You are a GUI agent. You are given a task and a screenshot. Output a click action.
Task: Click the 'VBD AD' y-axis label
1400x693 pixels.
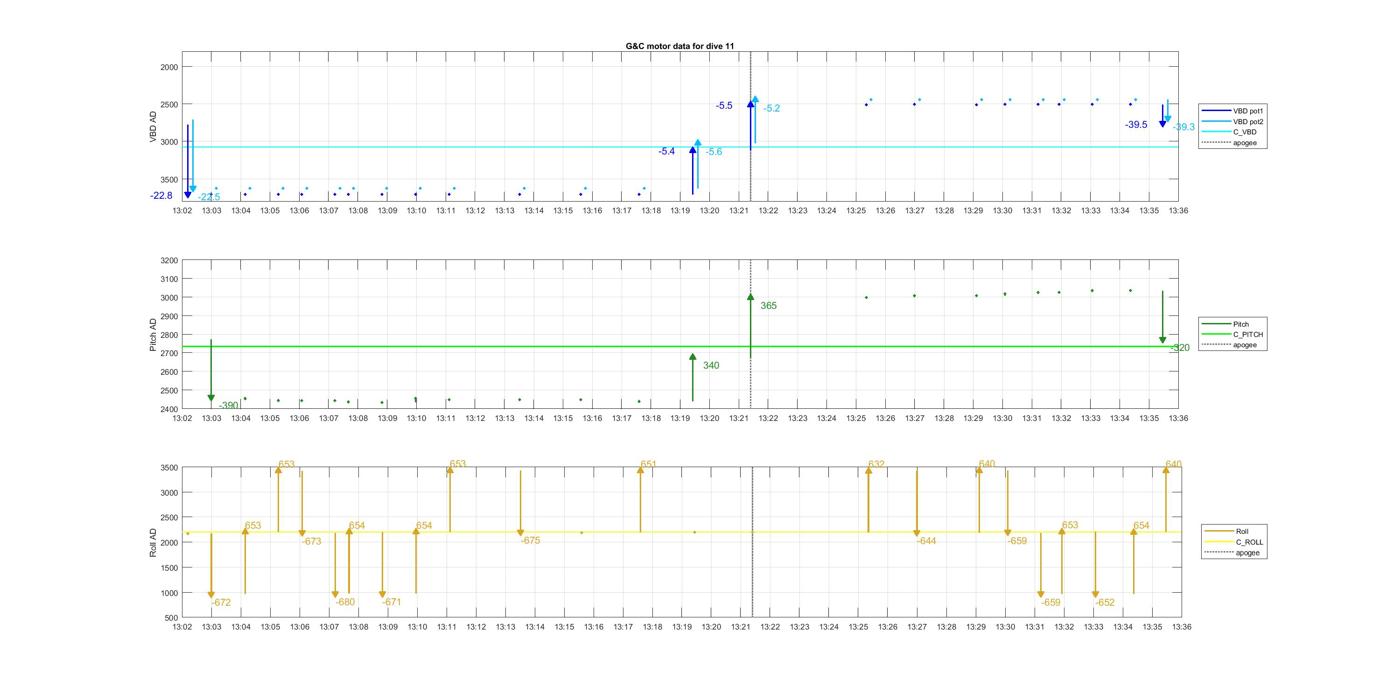tap(153, 127)
